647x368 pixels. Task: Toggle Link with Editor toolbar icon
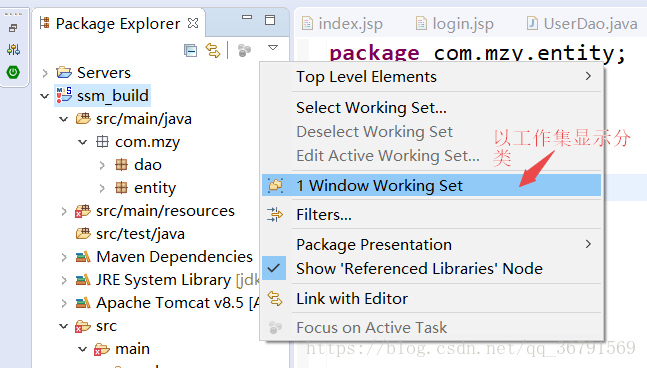(213, 50)
